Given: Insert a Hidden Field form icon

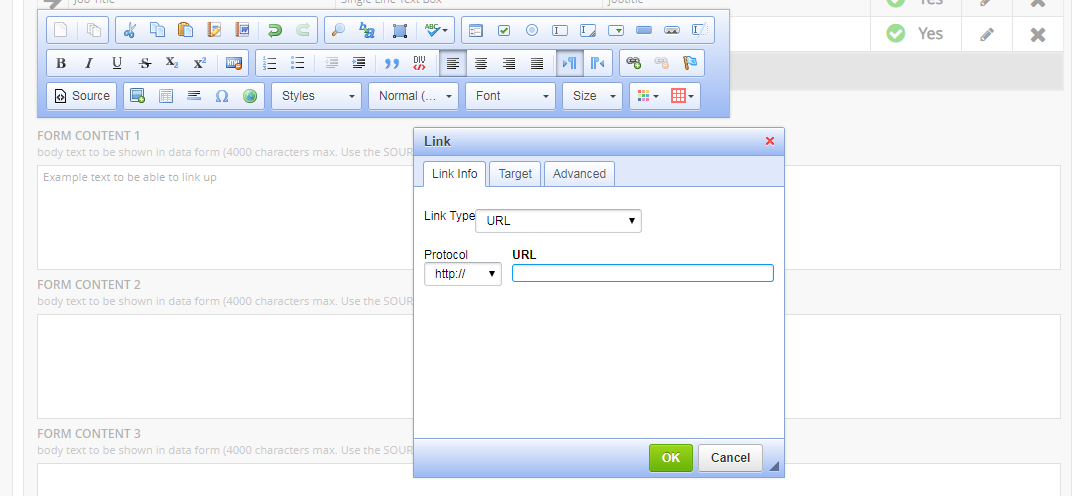Looking at the screenshot, I should pyautogui.click(x=699, y=30).
